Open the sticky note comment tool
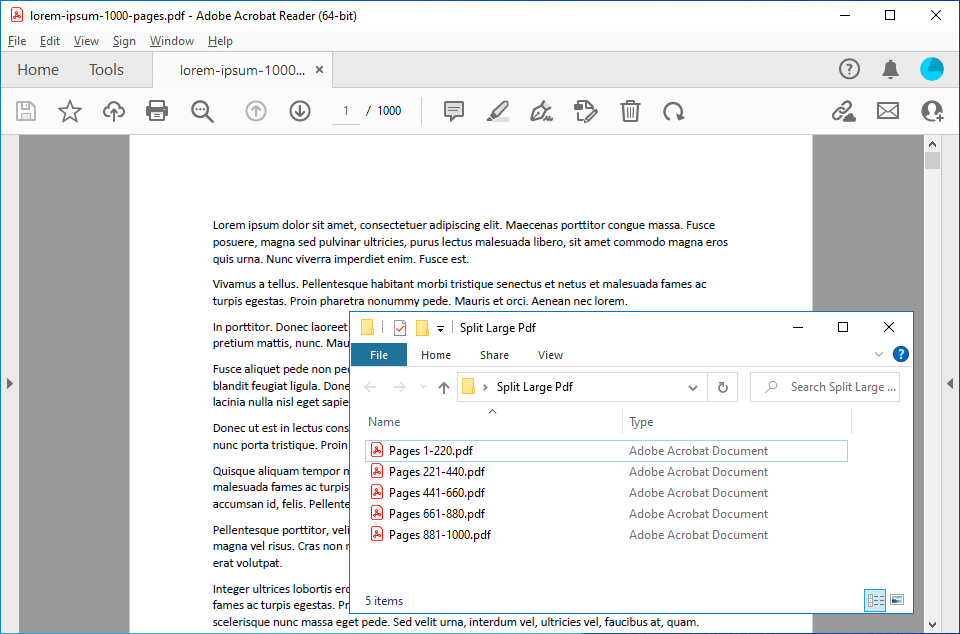The height and width of the screenshot is (634, 960). pos(454,111)
